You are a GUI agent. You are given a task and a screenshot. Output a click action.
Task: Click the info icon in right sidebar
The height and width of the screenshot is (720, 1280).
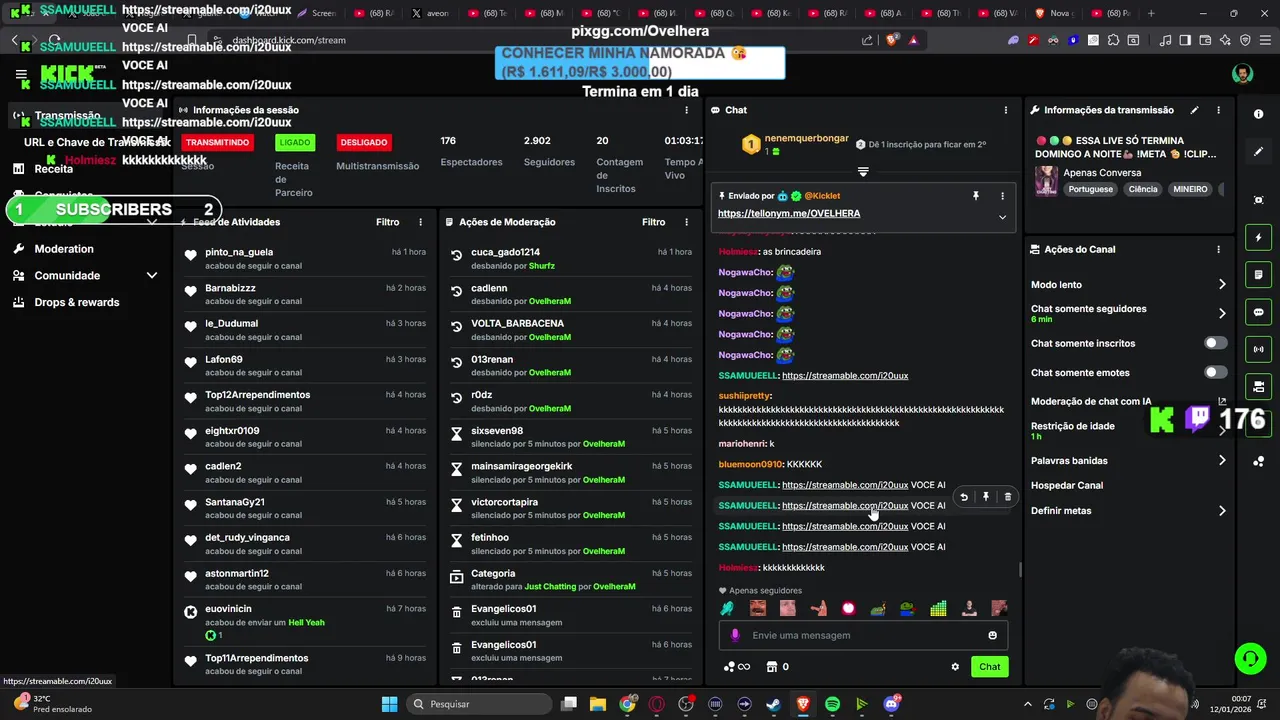pyautogui.click(x=1258, y=114)
